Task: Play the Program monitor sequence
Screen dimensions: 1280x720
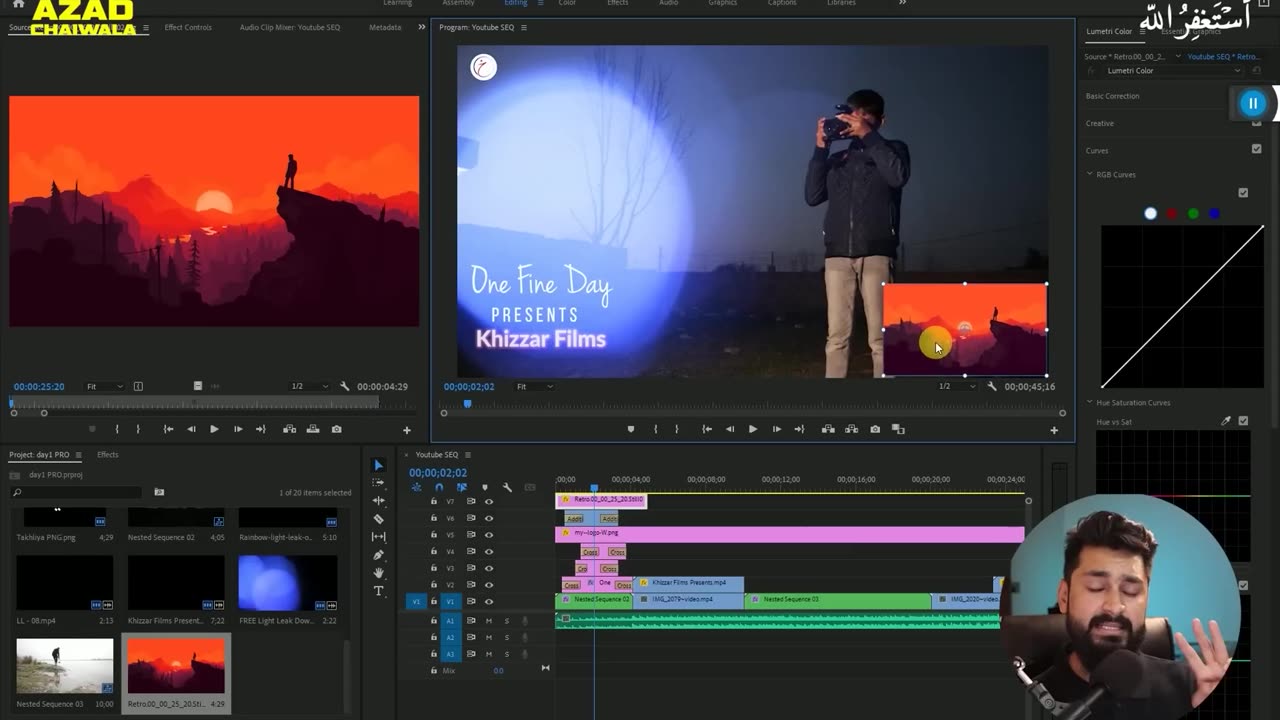Action: pyautogui.click(x=753, y=429)
